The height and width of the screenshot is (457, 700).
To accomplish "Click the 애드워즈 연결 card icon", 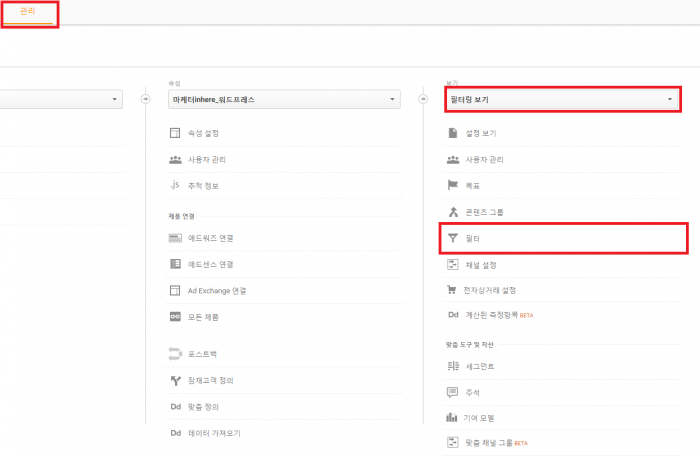I will click(x=175, y=238).
